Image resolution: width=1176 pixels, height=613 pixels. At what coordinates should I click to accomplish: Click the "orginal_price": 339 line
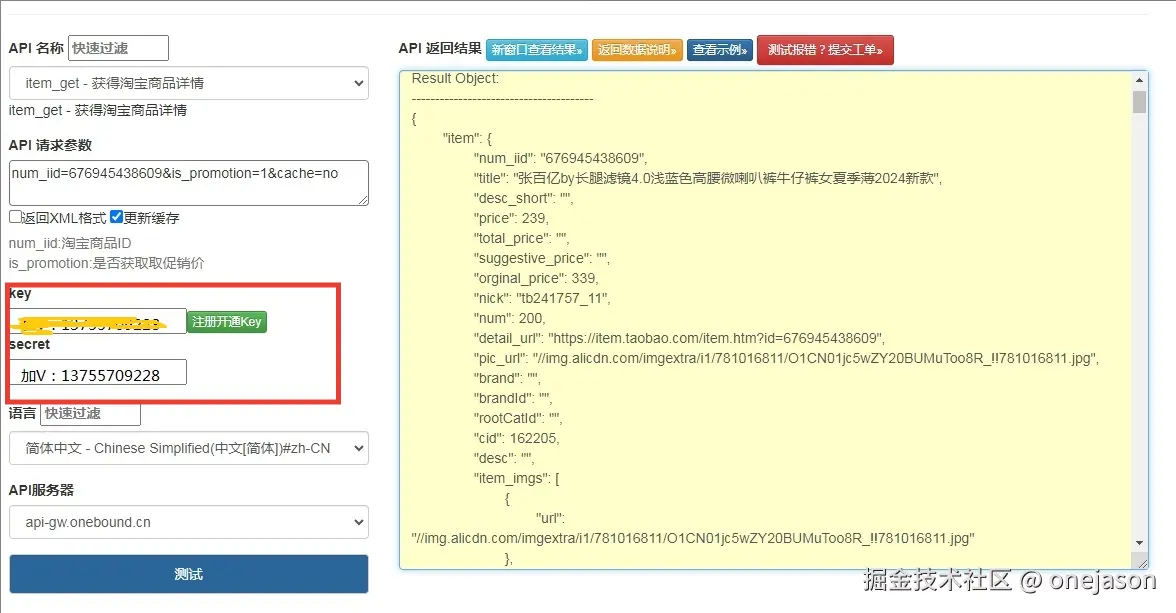click(536, 278)
